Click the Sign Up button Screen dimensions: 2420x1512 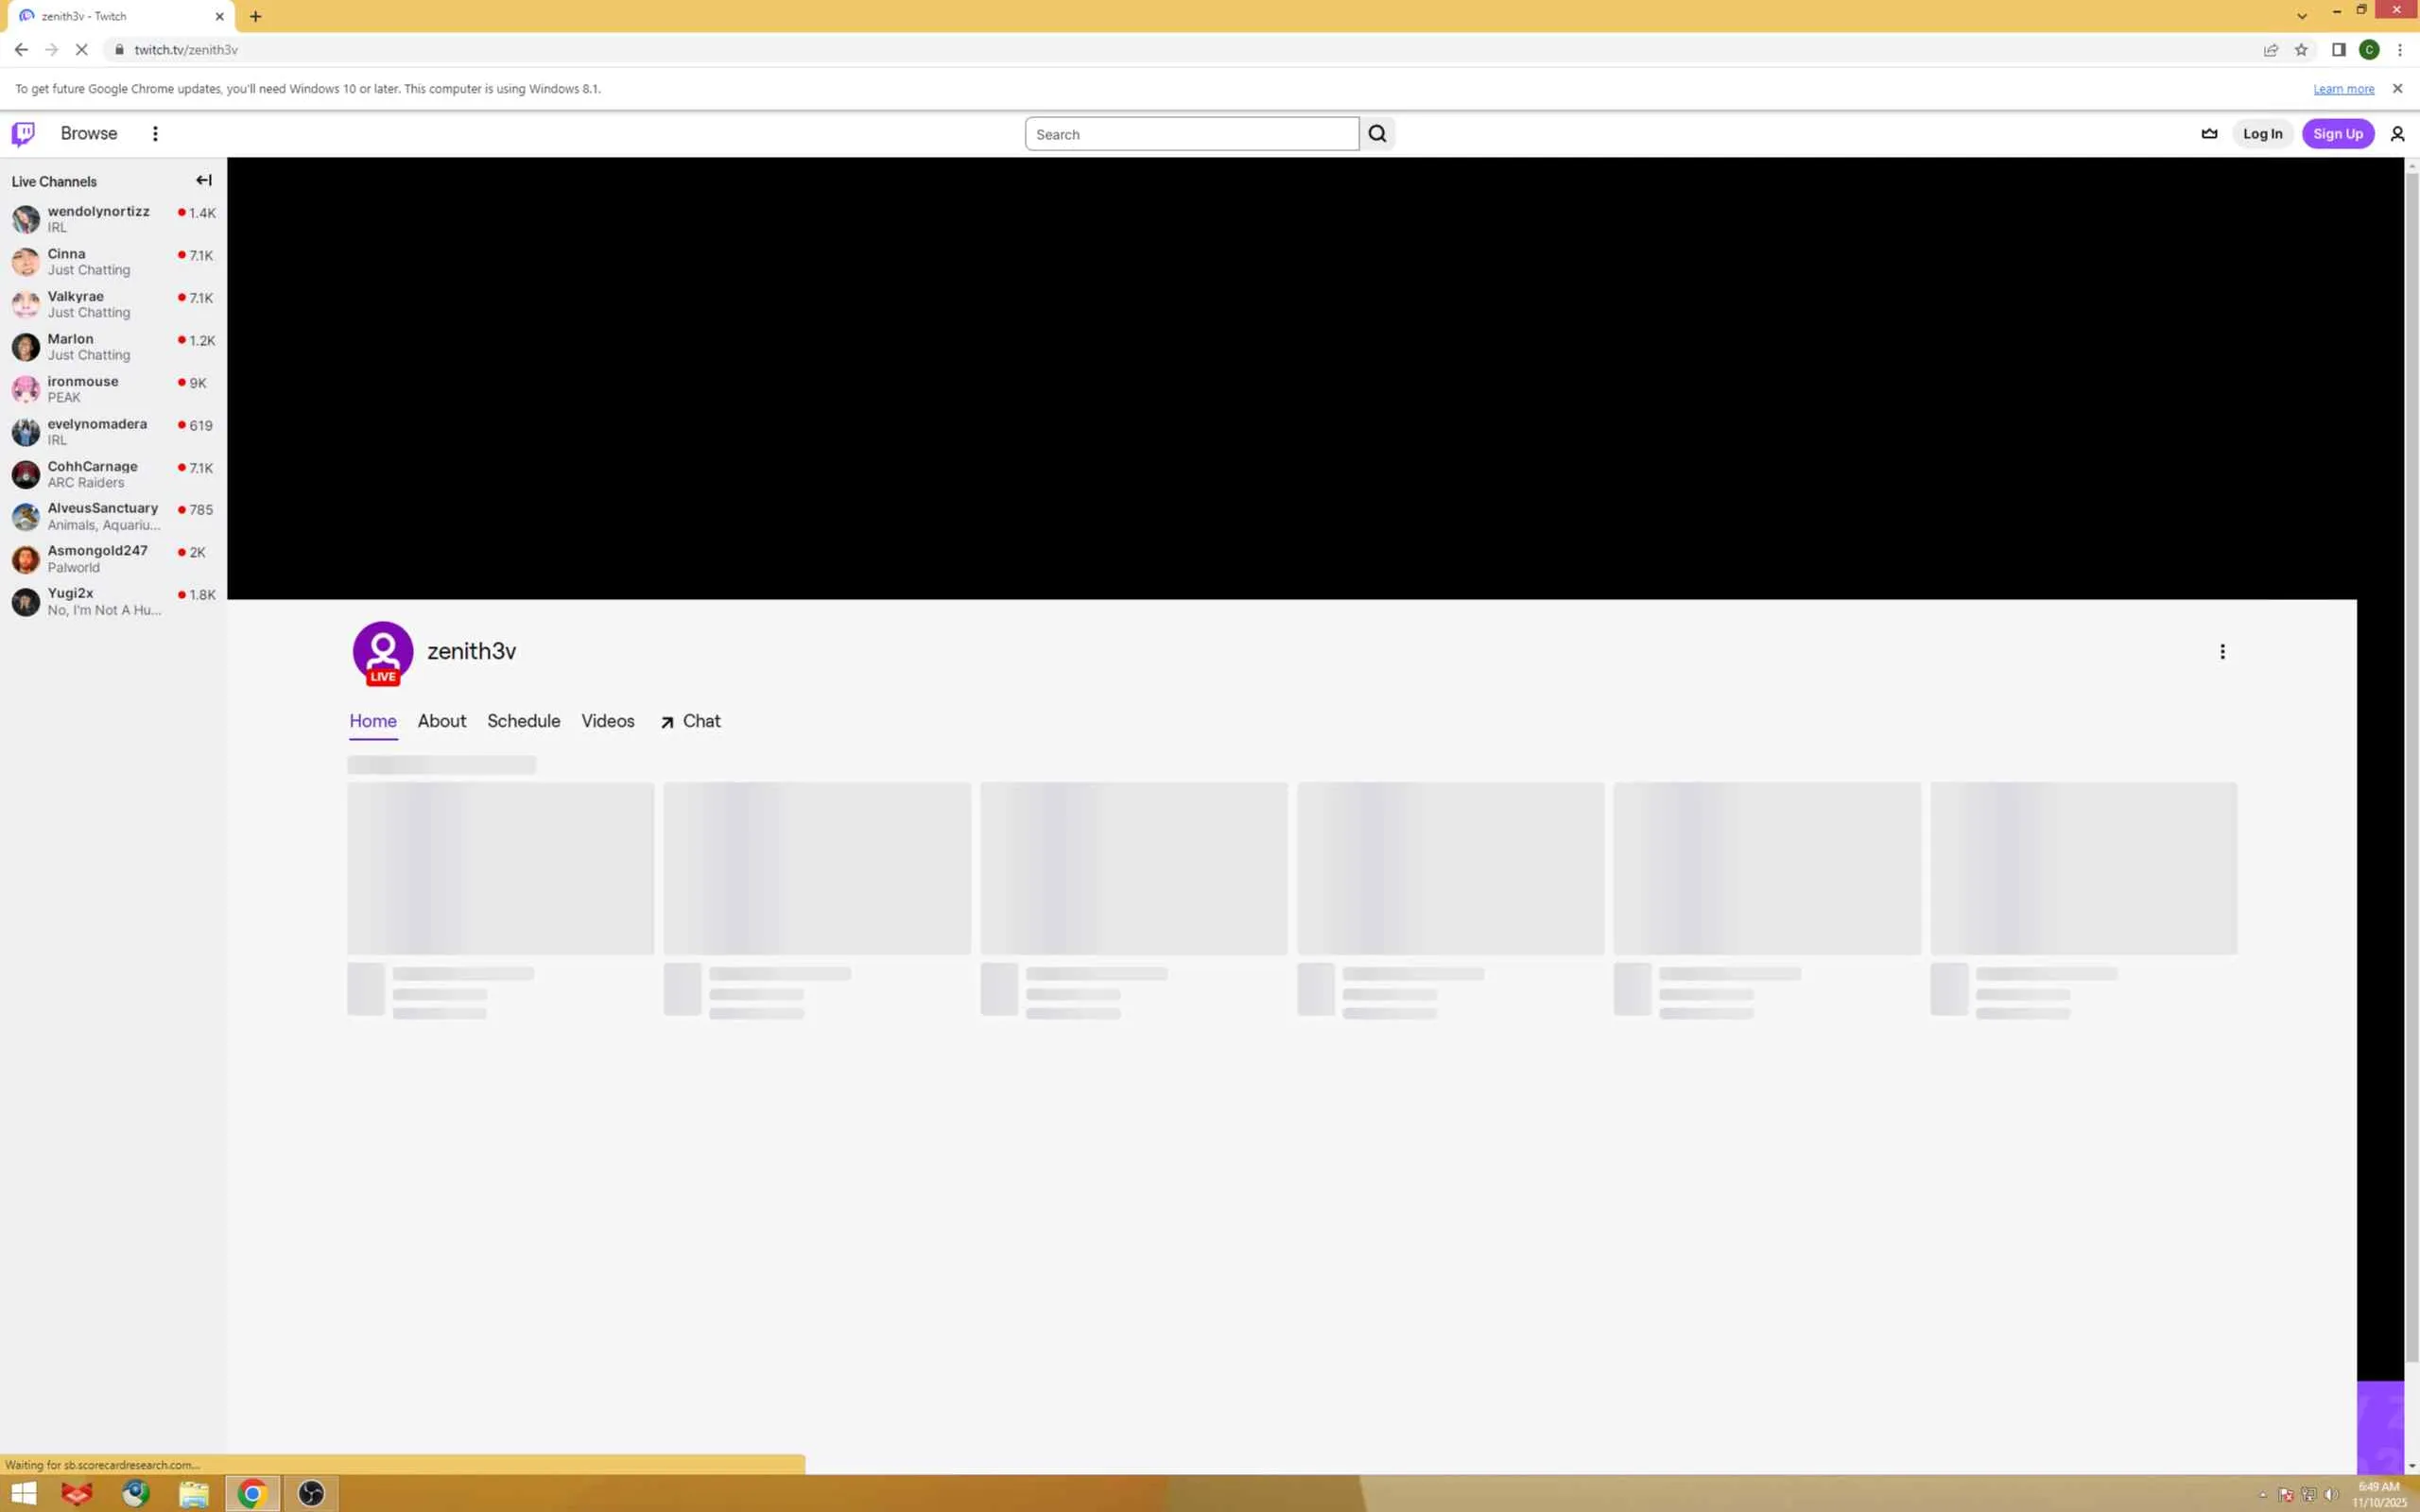pos(2337,134)
